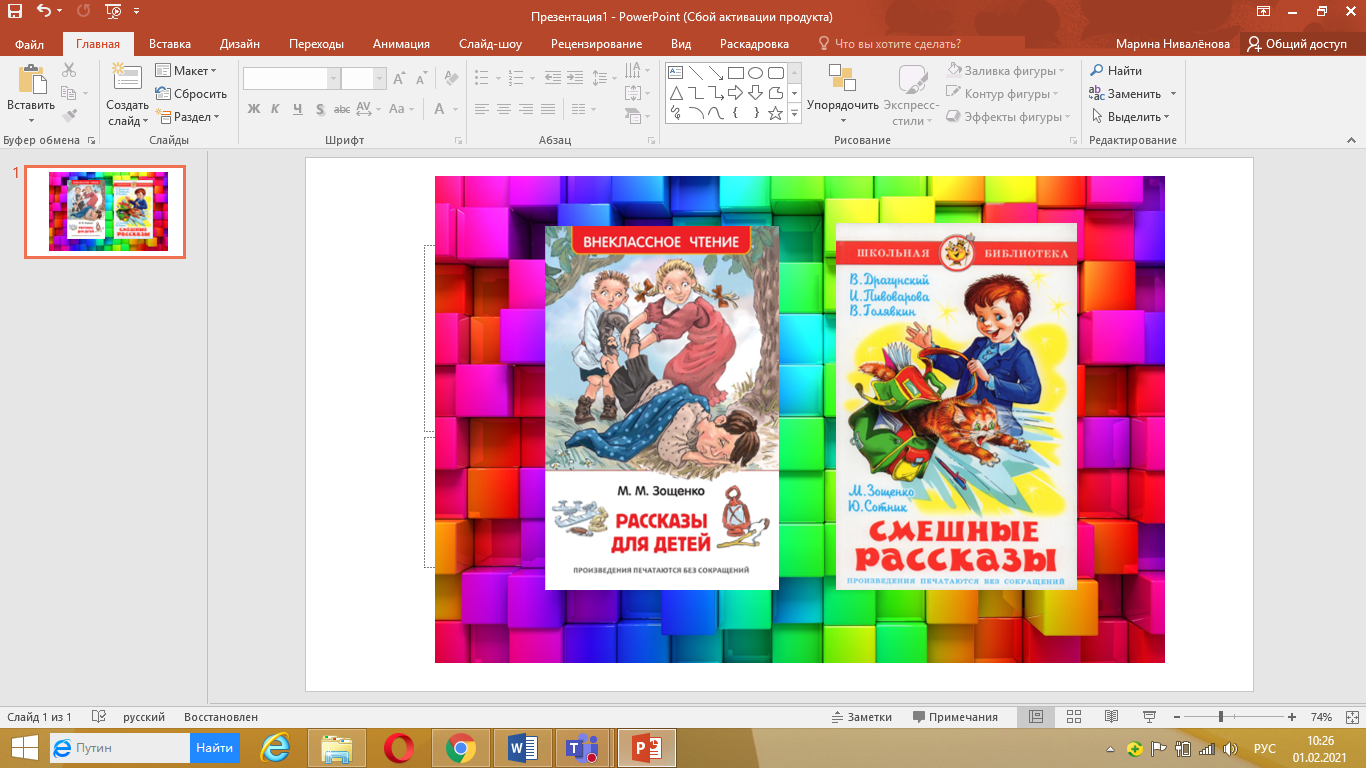Click the decrease indent level icon

[552, 78]
